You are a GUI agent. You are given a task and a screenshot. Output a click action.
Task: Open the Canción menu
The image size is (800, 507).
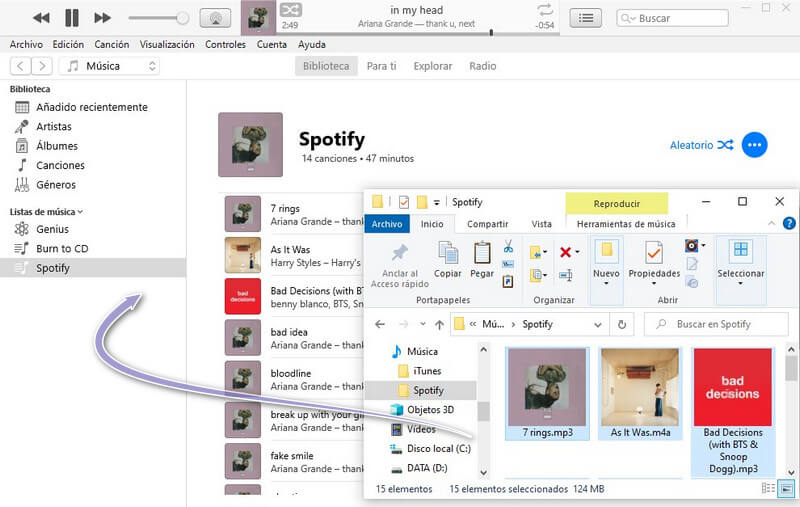(x=112, y=44)
